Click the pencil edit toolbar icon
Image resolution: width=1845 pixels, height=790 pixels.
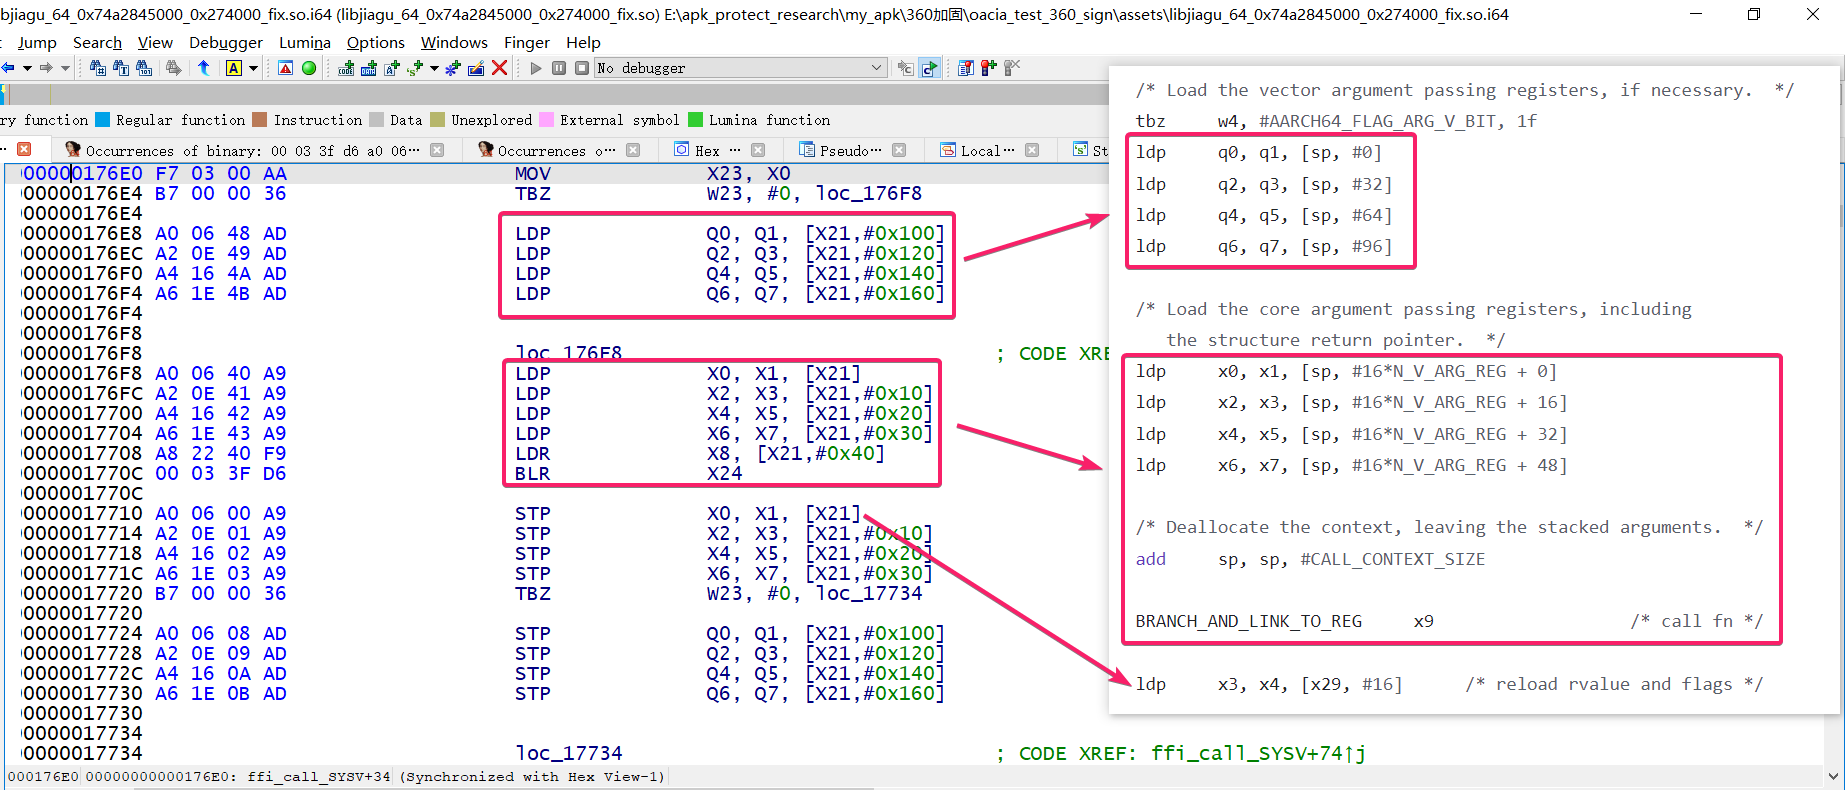476,68
